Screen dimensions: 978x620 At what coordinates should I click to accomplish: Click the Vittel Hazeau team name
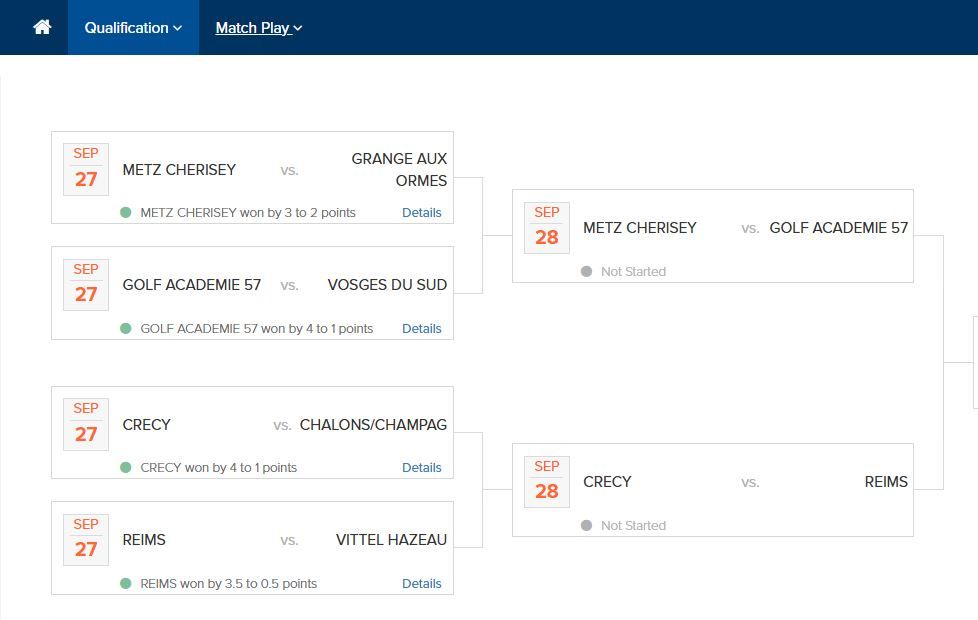[391, 540]
